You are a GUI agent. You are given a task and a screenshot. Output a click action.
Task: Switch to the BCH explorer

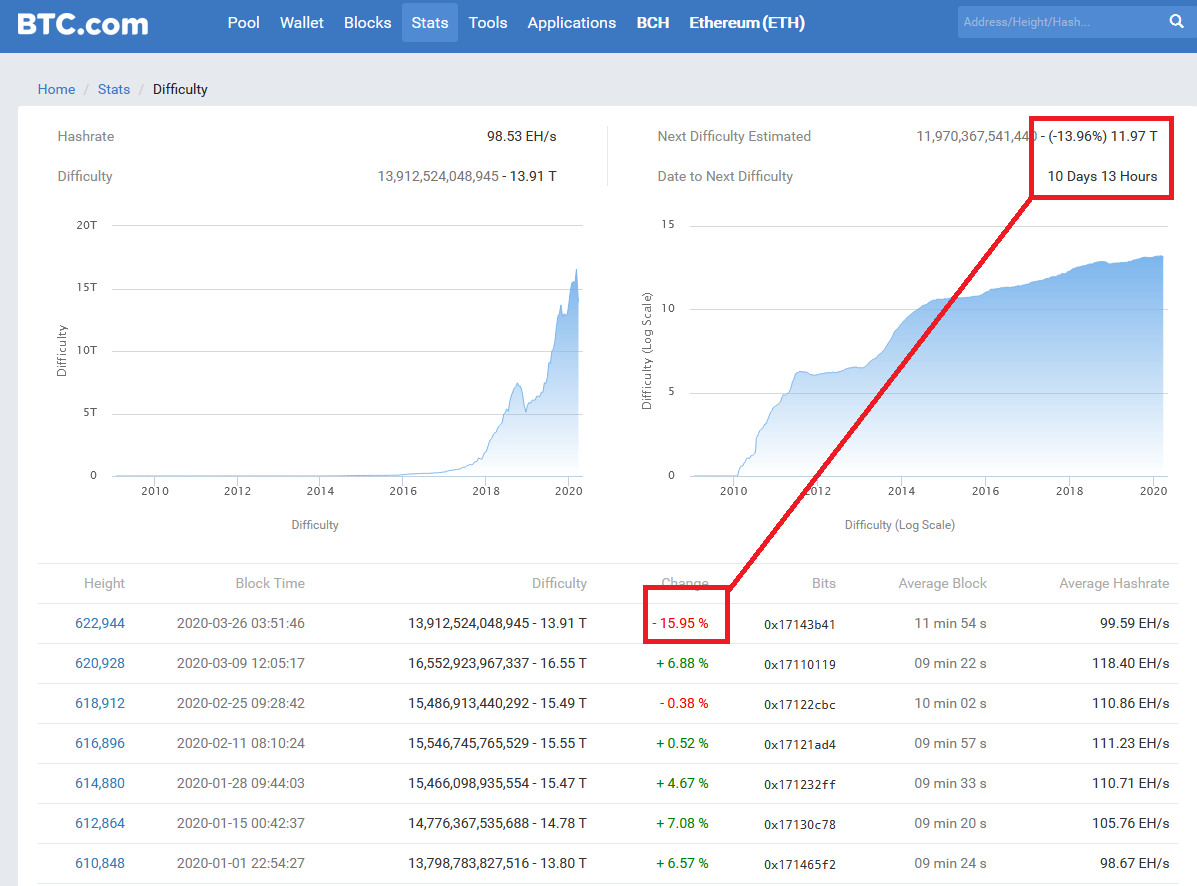[x=653, y=23]
